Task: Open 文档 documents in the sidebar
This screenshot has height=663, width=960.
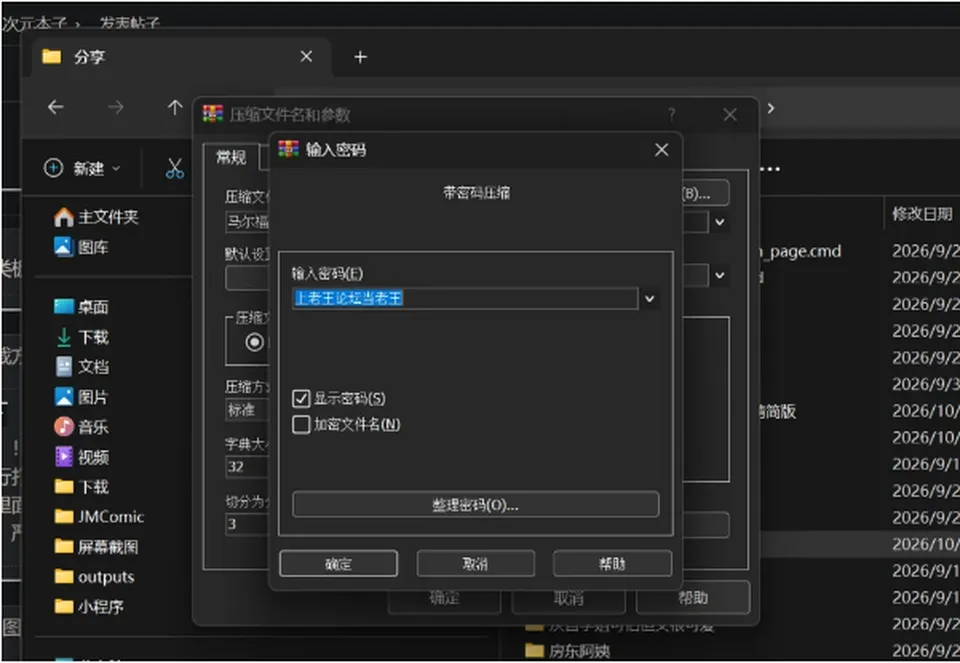Action: click(x=81, y=367)
